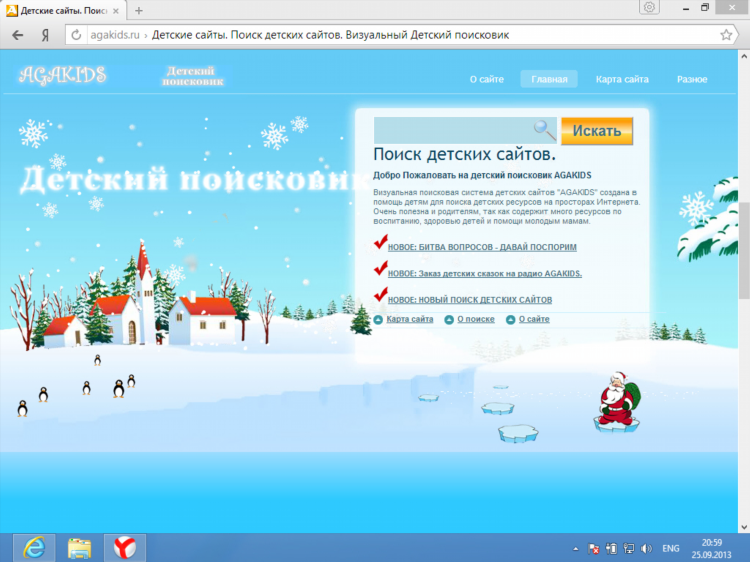Switch input language via 'ENG' indicator
Viewport: 750px width, 562px height.
671,549
